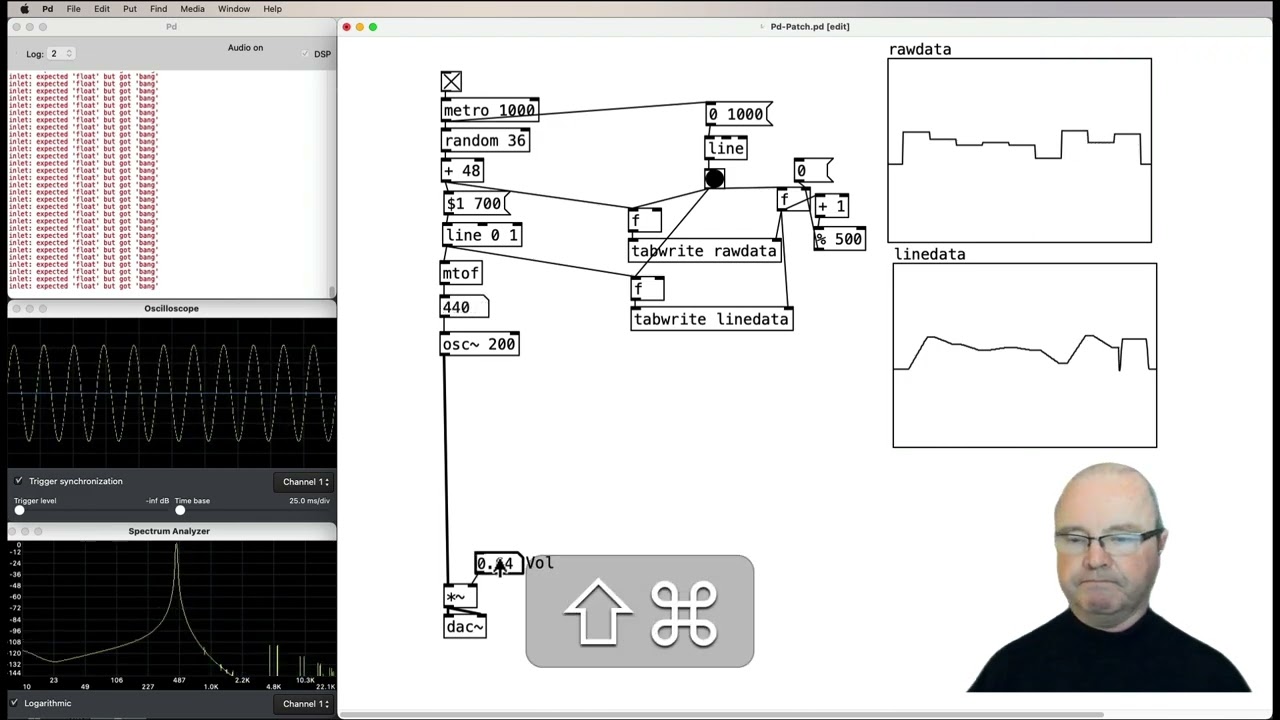Viewport: 1280px width, 720px height.
Task: Open the File menu
Action: 73,9
